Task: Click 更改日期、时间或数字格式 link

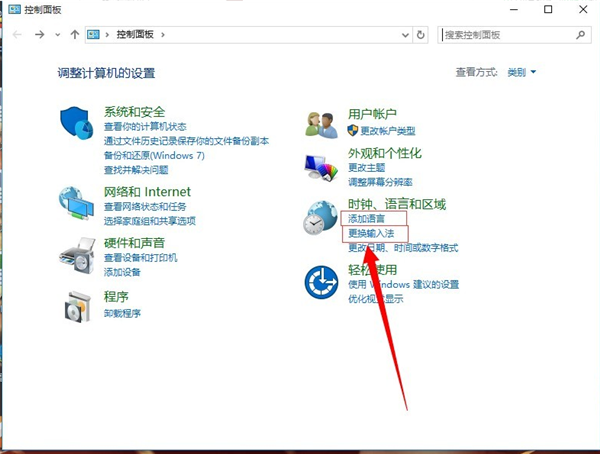Action: [403, 248]
